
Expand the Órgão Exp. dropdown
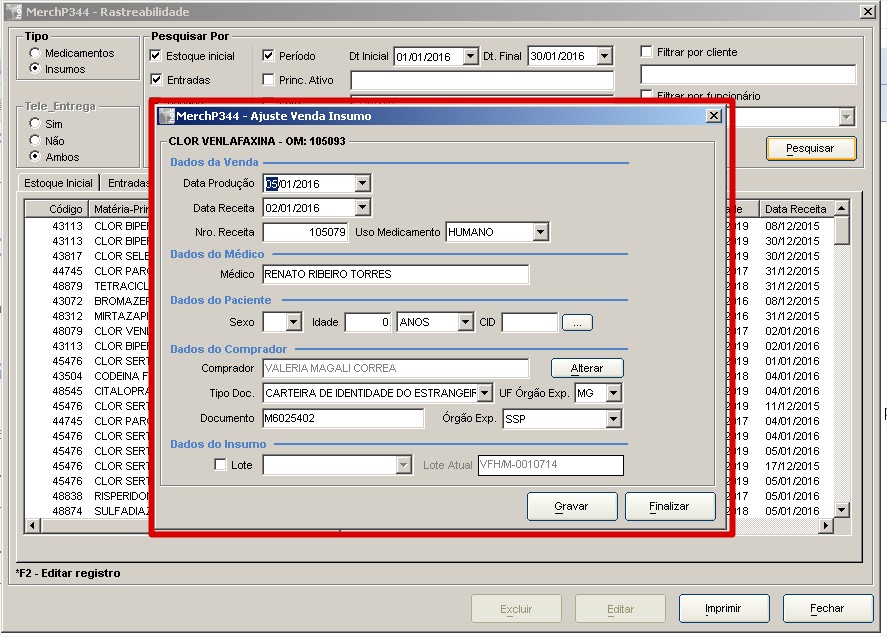613,419
